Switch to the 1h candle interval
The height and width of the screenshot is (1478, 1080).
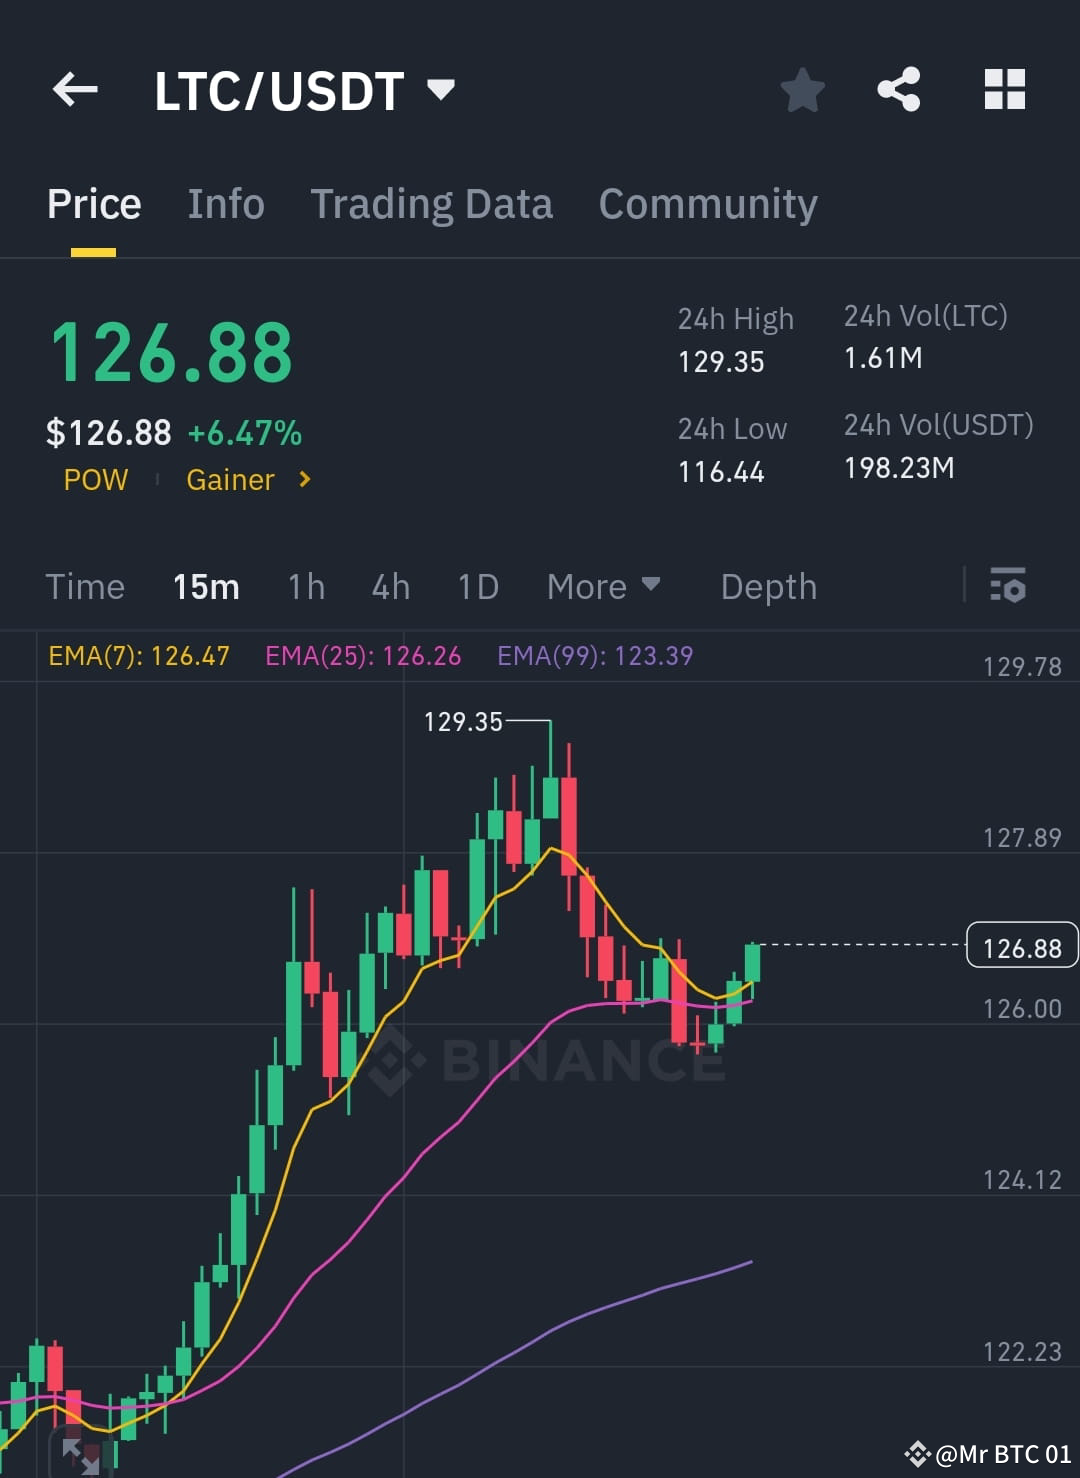(x=305, y=587)
